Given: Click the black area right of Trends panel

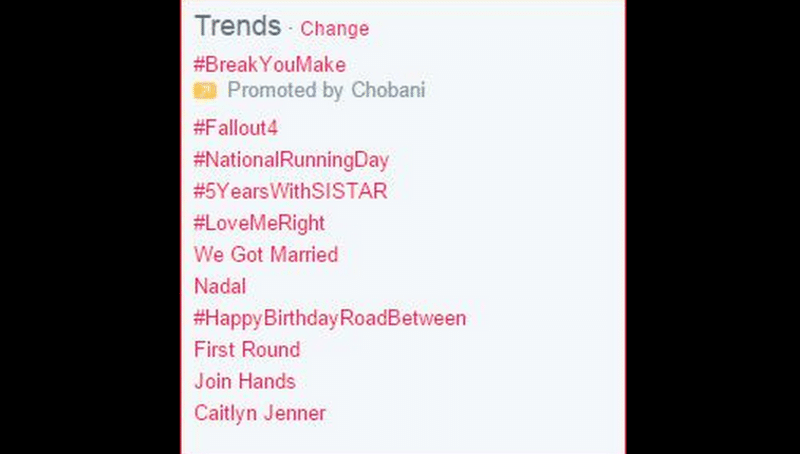Looking at the screenshot, I should (x=712, y=227).
